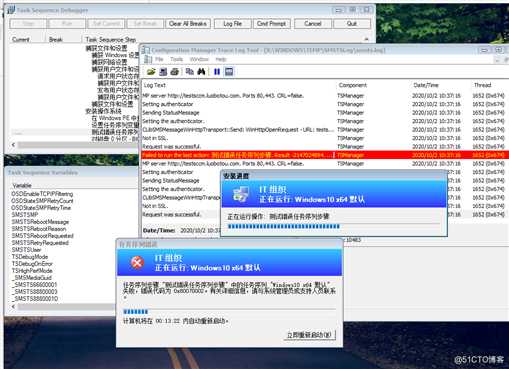Click the Task Sequence Variables window title bar

(71, 172)
